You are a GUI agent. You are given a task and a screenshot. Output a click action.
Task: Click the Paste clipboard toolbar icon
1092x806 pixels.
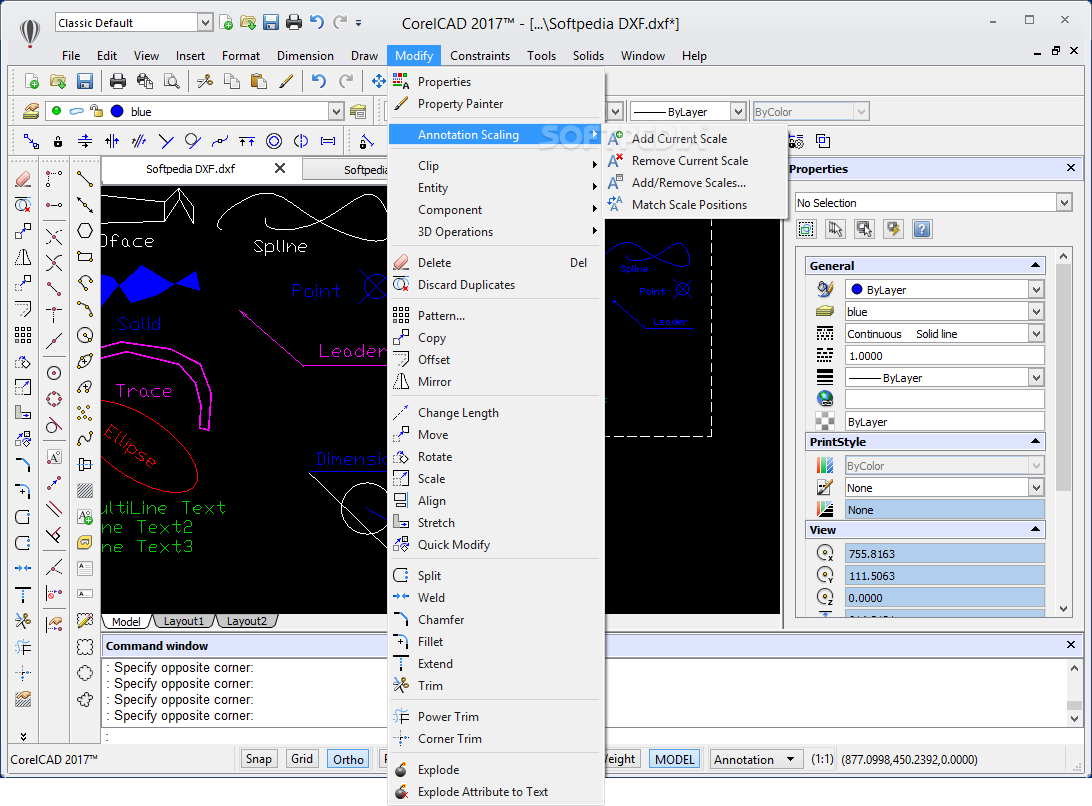tap(258, 82)
